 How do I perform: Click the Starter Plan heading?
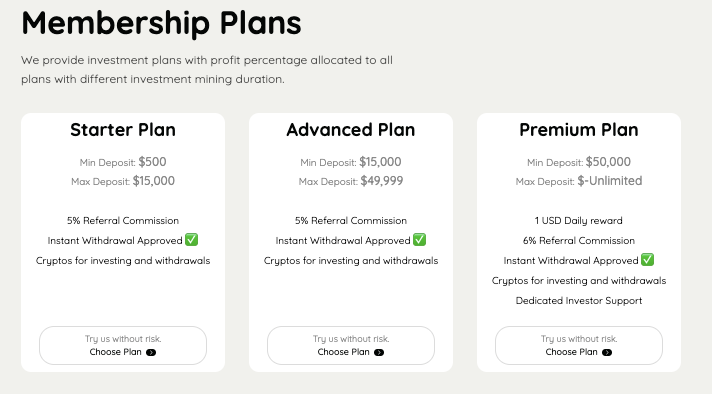point(123,130)
